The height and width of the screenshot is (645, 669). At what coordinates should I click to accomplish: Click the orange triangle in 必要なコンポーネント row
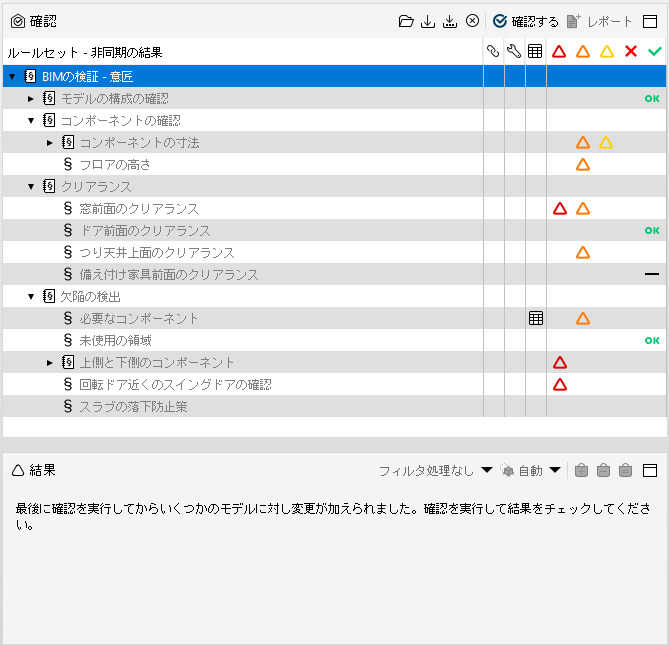[583, 318]
